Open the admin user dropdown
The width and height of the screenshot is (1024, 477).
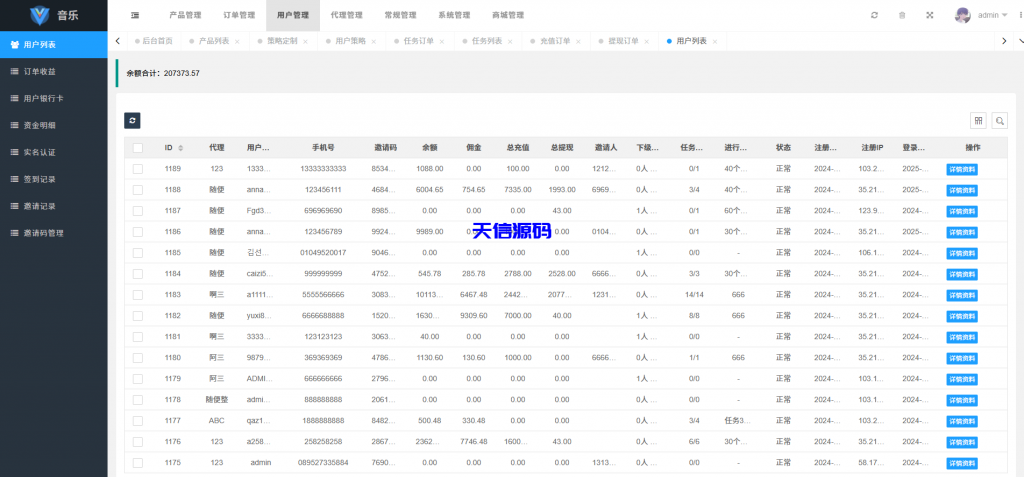point(993,15)
